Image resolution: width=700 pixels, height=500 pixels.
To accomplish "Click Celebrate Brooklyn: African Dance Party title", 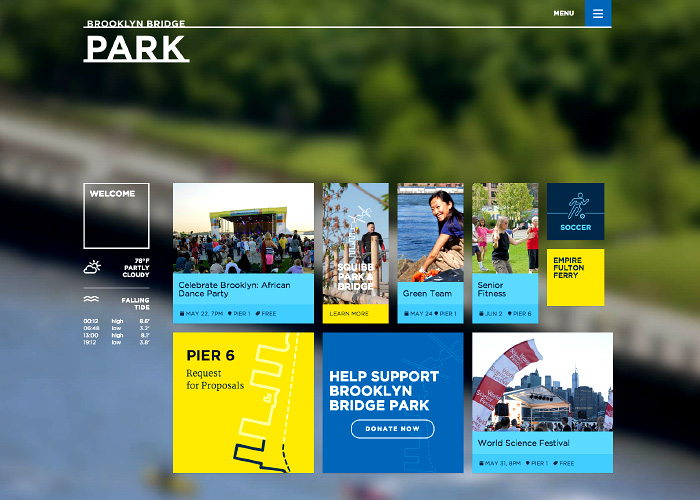I will 234,289.
